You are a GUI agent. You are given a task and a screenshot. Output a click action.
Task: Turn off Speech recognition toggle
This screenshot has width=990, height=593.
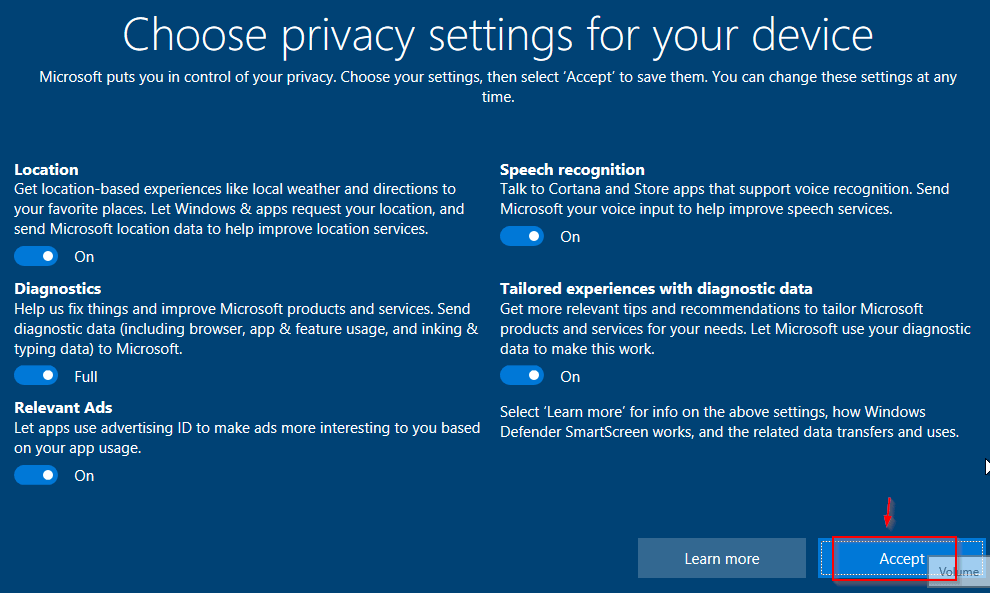(522, 236)
